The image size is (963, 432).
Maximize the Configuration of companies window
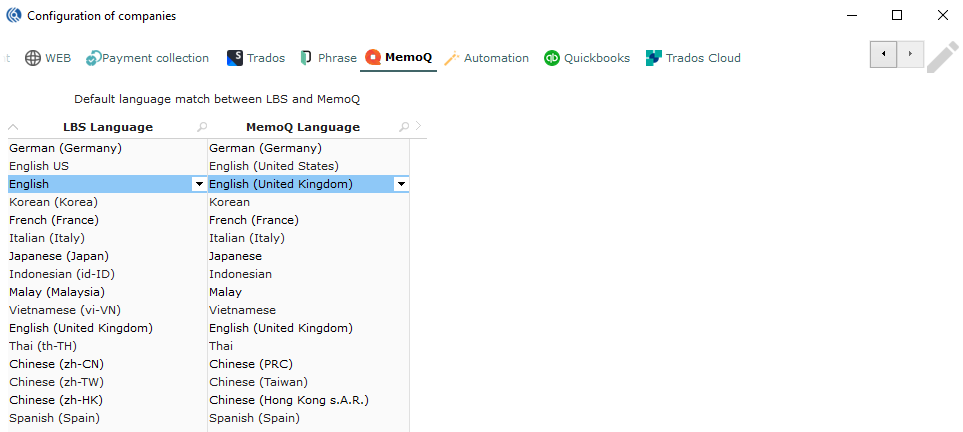coord(897,15)
